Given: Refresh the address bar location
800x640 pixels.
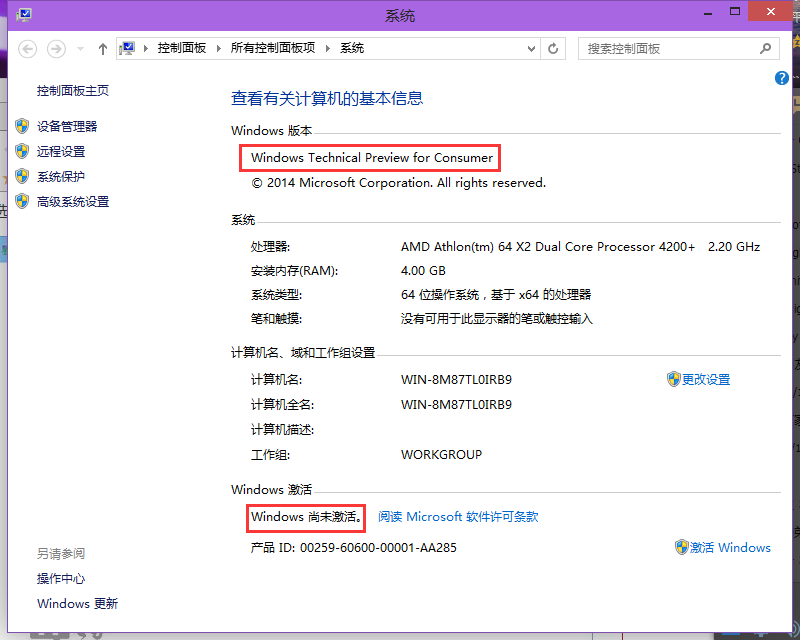Looking at the screenshot, I should tap(553, 48).
